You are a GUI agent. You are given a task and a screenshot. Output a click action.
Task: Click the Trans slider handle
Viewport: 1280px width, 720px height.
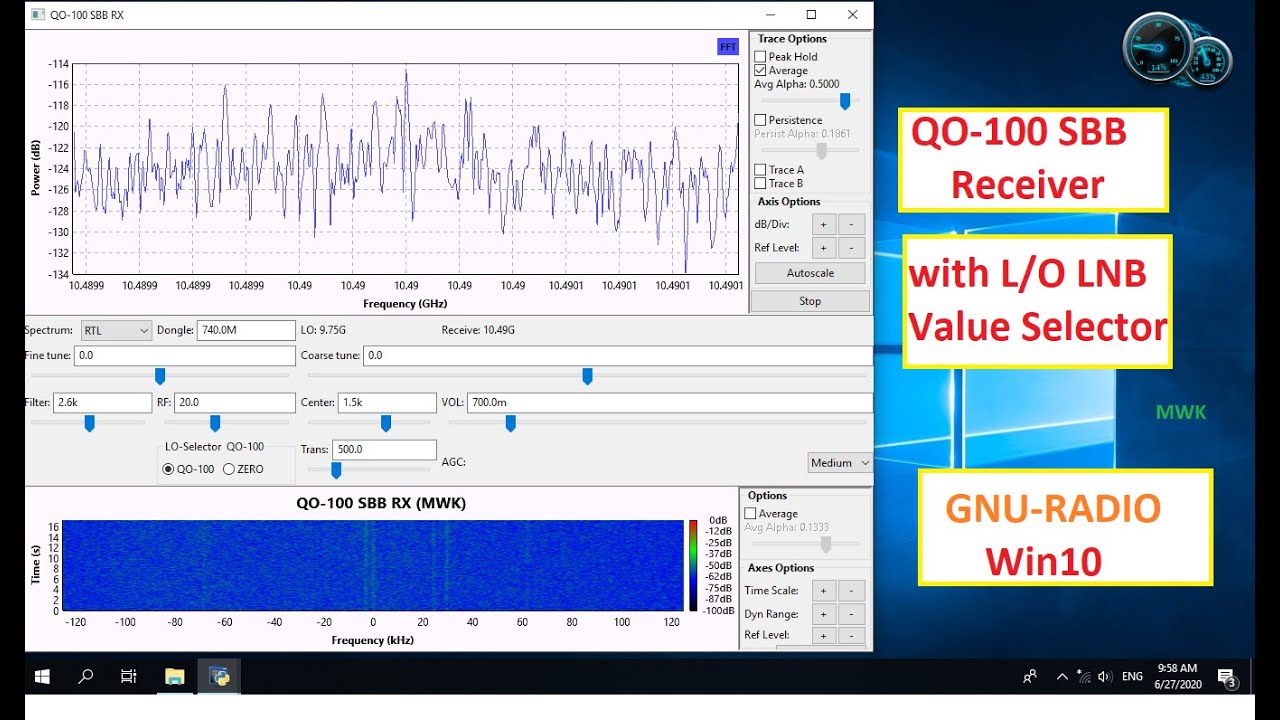point(336,470)
